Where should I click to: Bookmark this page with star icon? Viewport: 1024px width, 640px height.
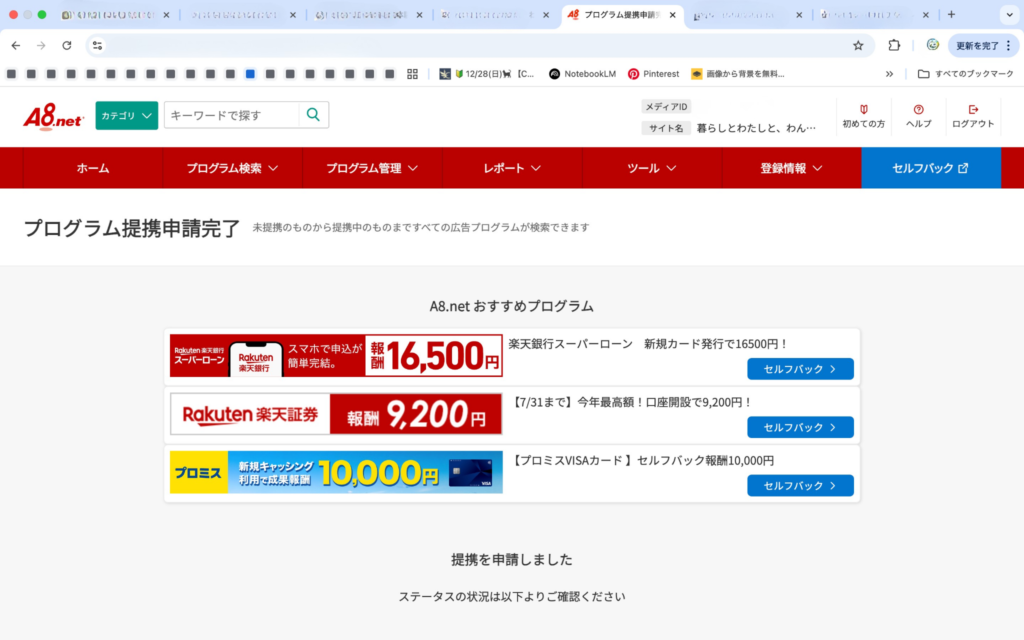(x=858, y=46)
